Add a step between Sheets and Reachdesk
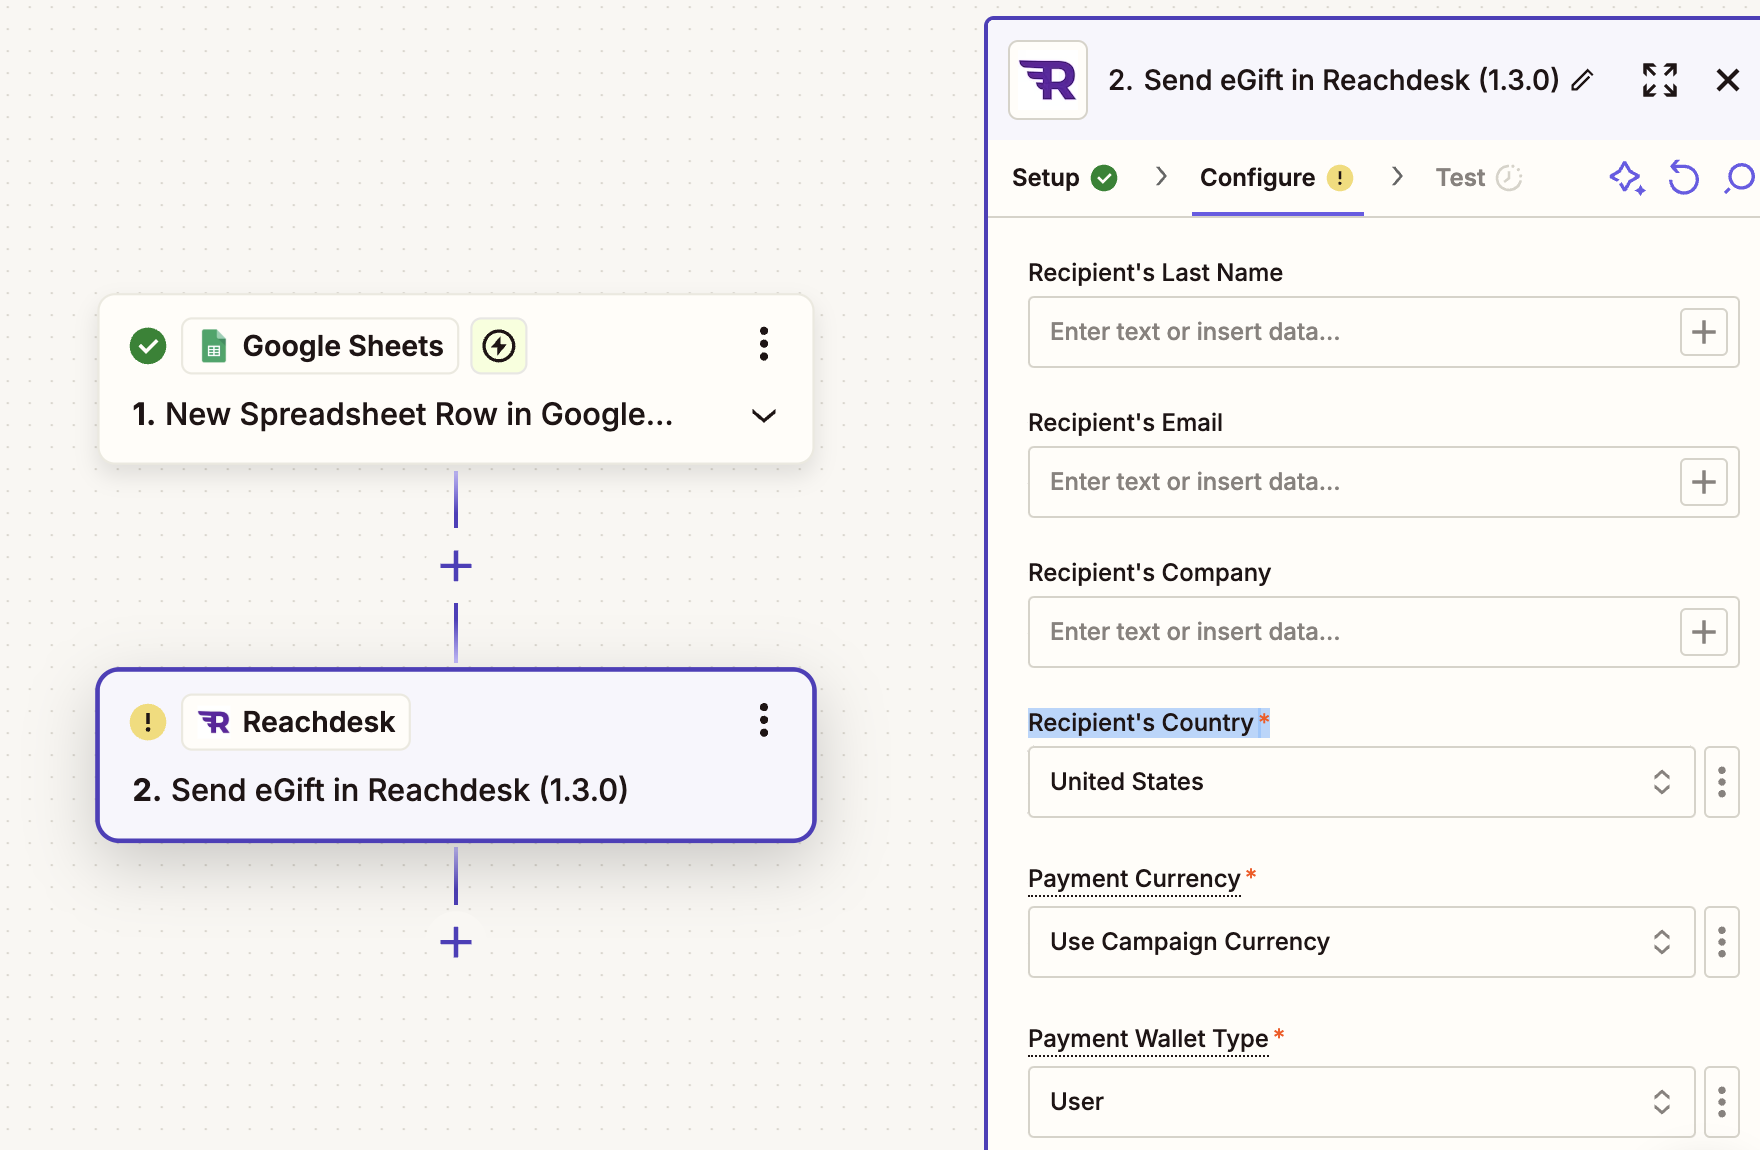The width and height of the screenshot is (1760, 1150). 456,566
